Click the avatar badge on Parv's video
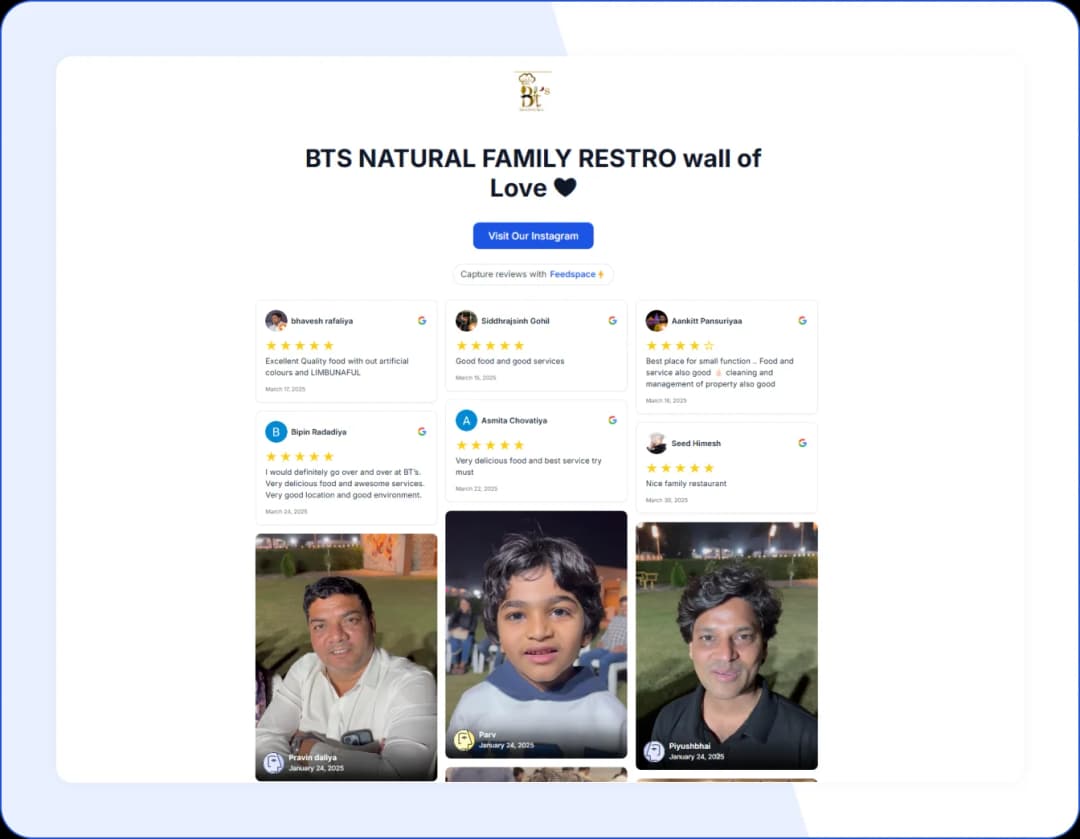 464,740
